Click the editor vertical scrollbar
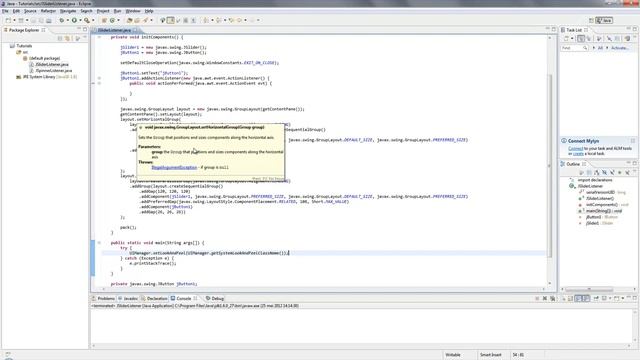The height and width of the screenshot is (360, 640). point(549,166)
